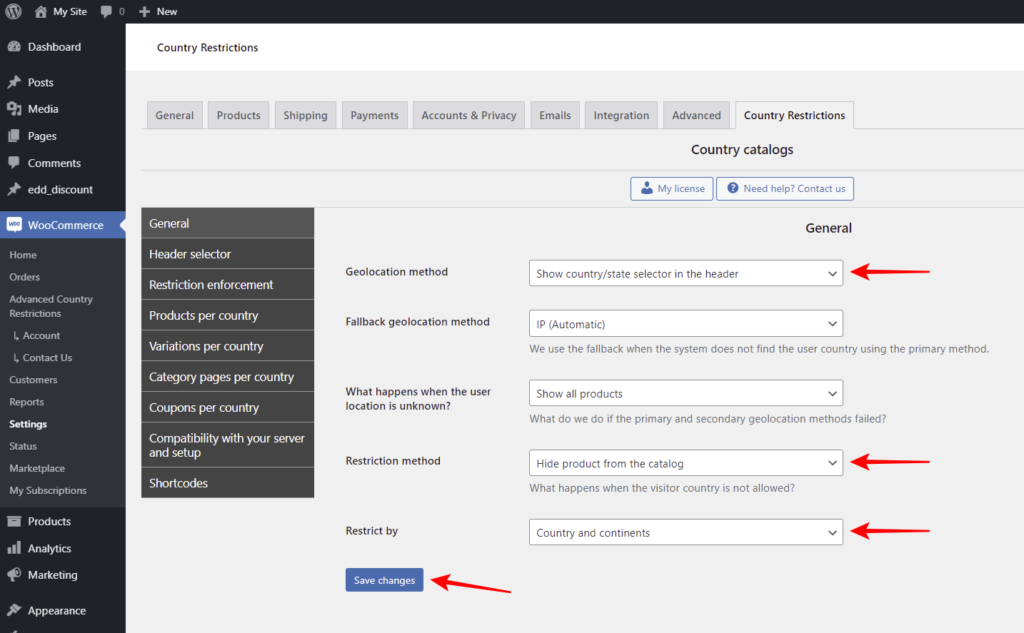Open the unknown user location dropdown
Image resolution: width=1024 pixels, height=633 pixels.
[x=686, y=393]
